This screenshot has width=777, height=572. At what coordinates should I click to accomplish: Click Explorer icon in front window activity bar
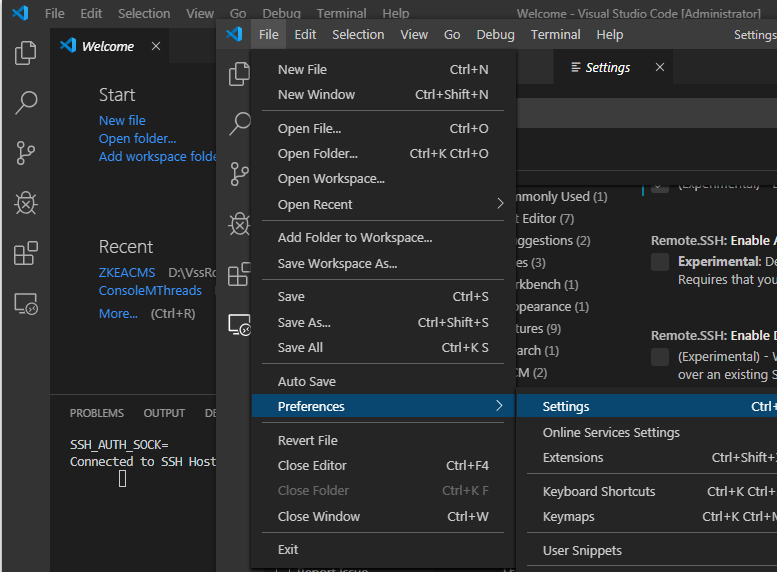(x=239, y=74)
